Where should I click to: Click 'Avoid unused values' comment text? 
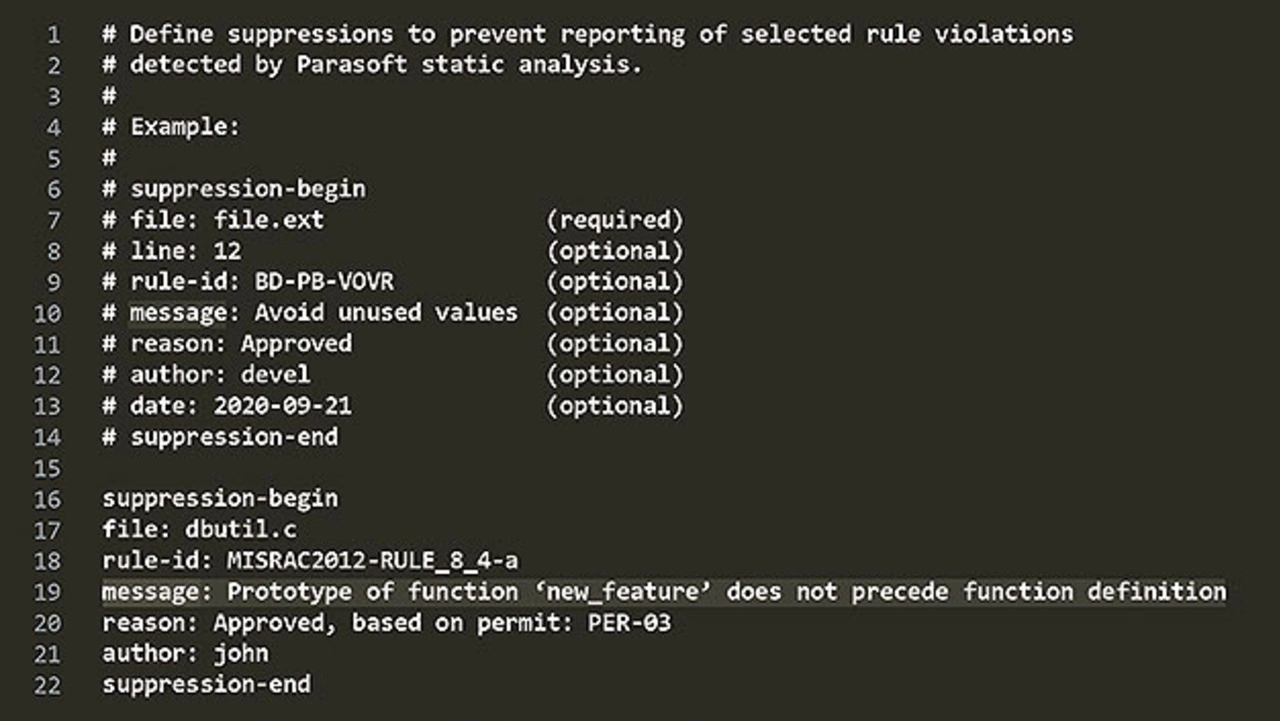coord(386,313)
